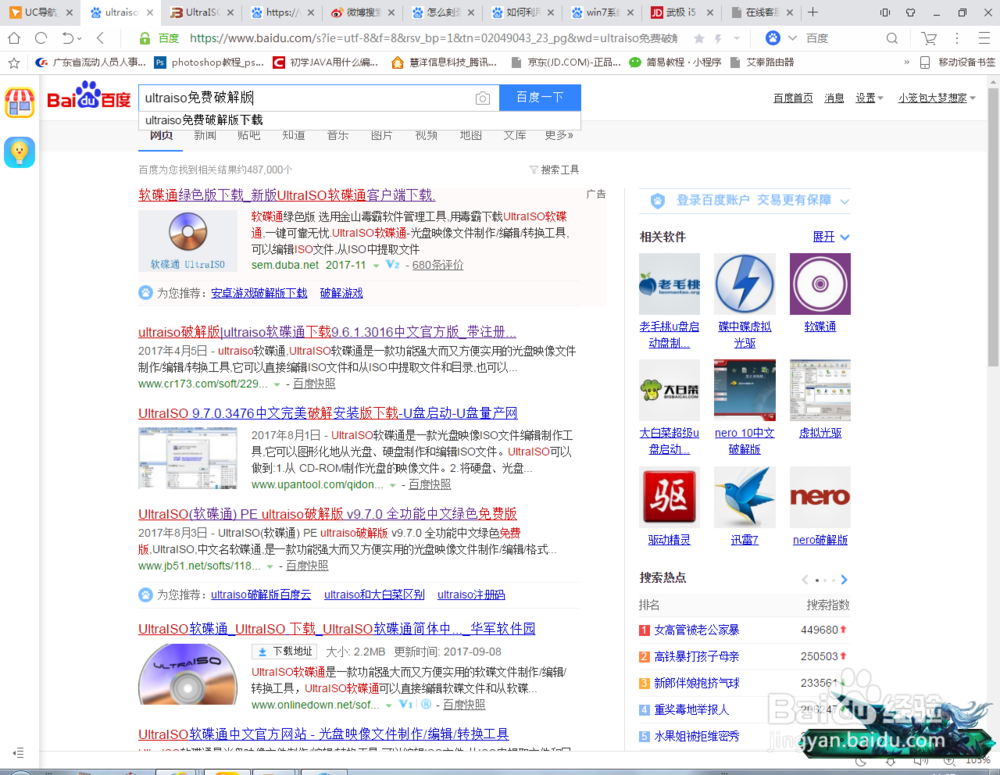Switch to the 知道 search tab
The image size is (1000, 775).
click(293, 135)
